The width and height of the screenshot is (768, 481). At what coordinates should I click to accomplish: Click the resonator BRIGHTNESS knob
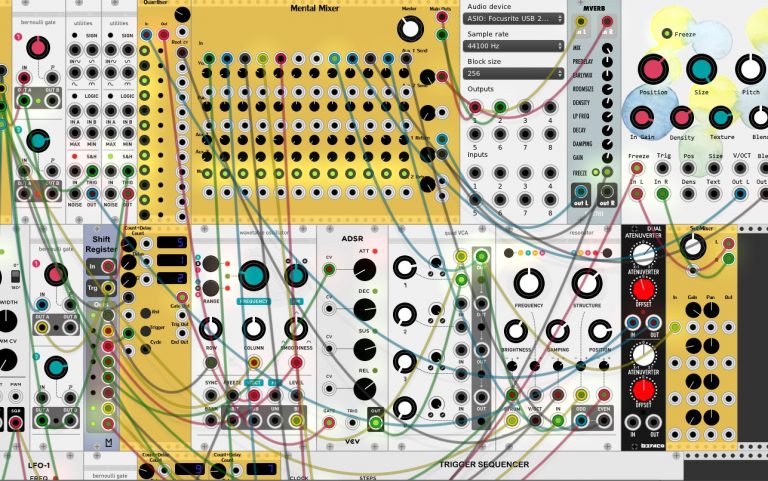coord(515,331)
